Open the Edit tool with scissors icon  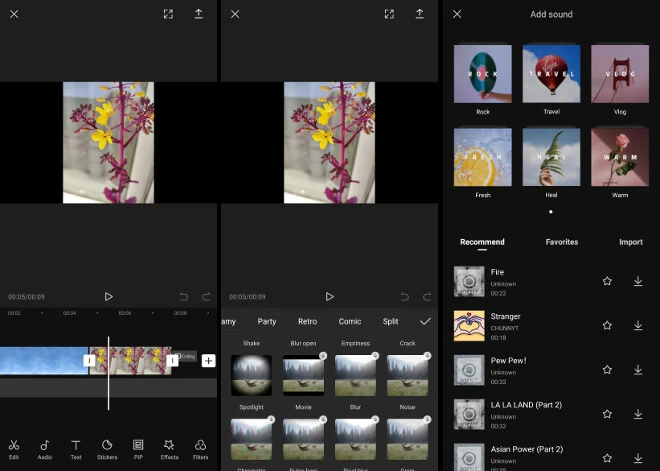[14, 449]
